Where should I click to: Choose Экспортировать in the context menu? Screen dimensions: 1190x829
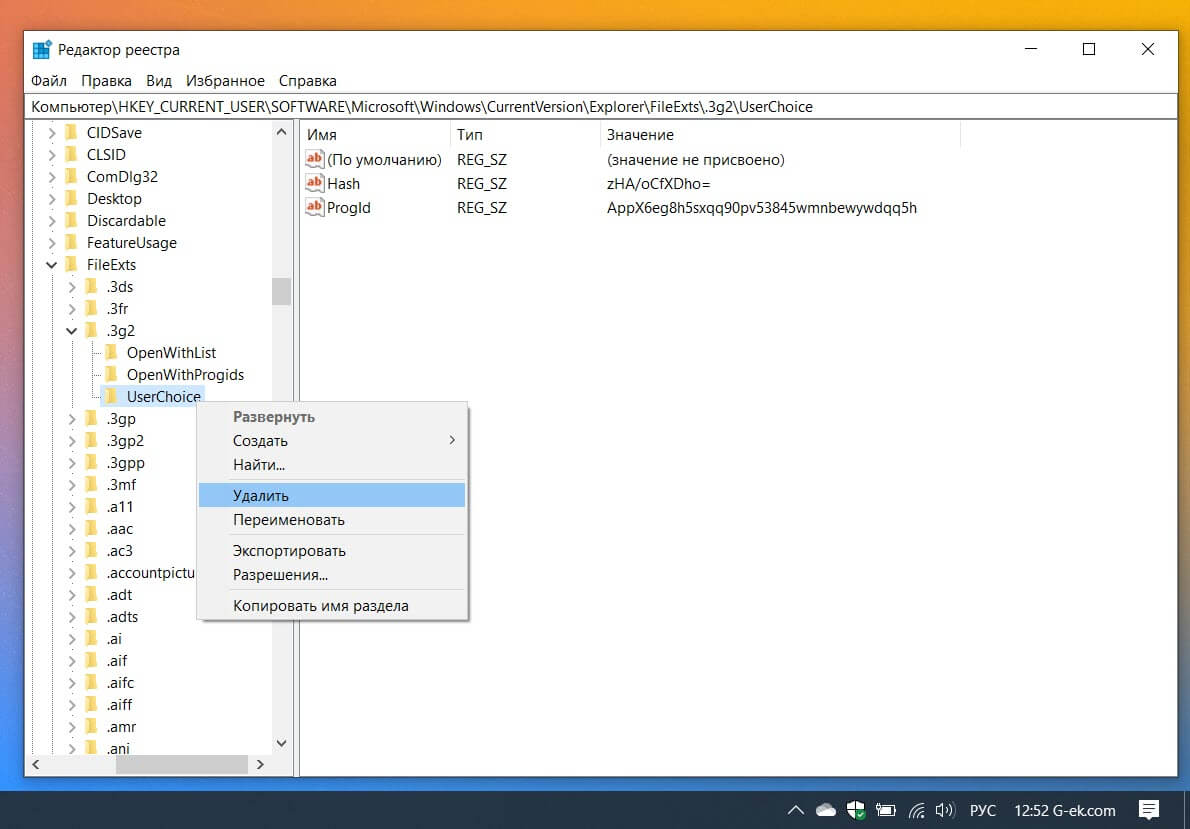[332, 550]
